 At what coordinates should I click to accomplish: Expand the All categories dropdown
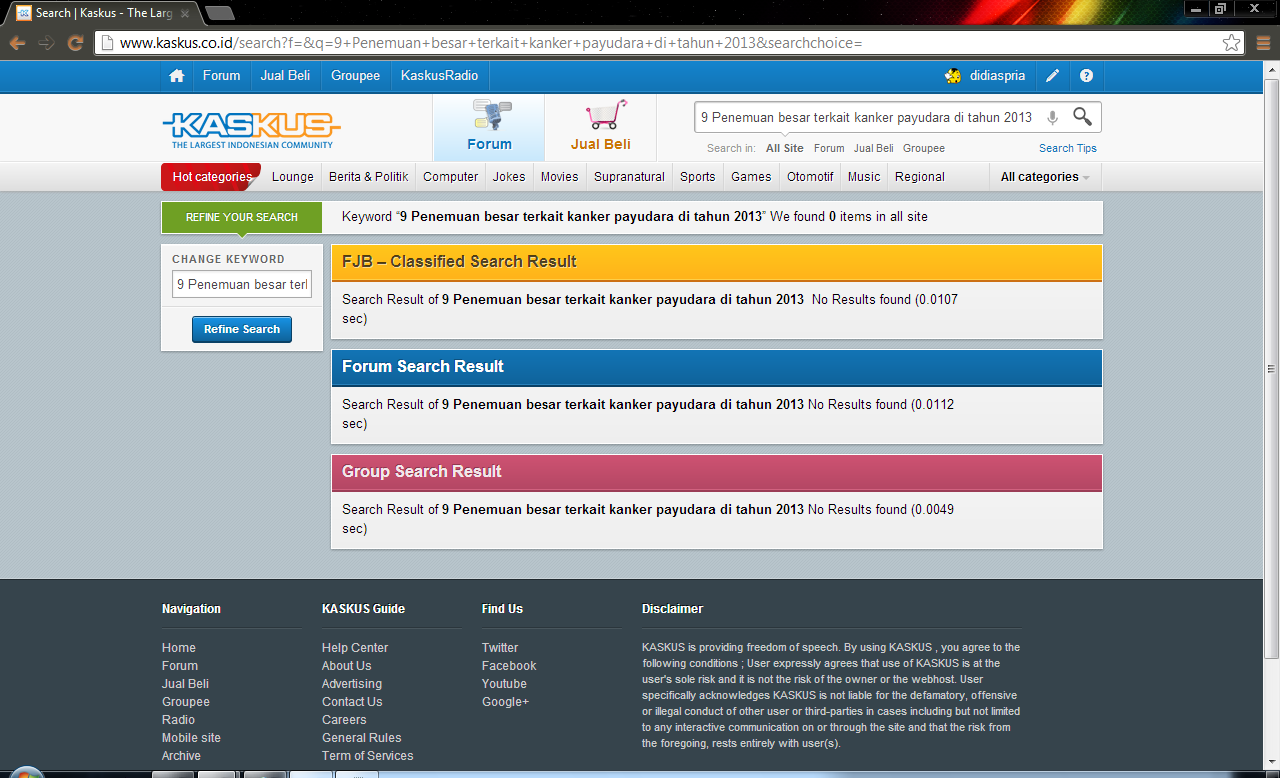tap(1045, 177)
